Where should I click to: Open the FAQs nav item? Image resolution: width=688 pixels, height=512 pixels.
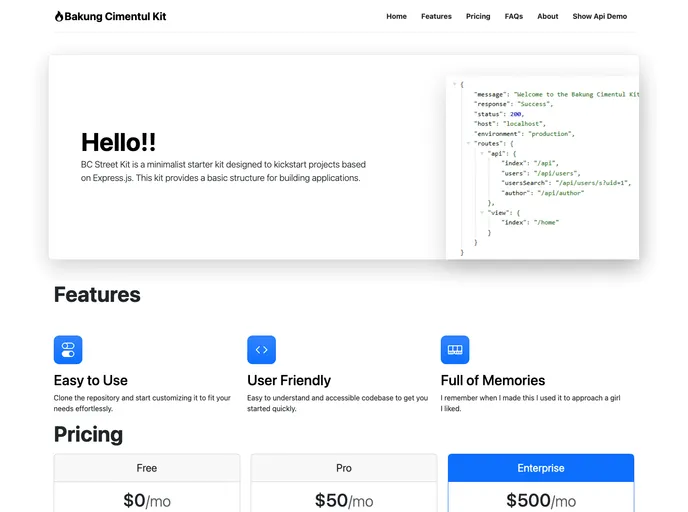click(513, 16)
